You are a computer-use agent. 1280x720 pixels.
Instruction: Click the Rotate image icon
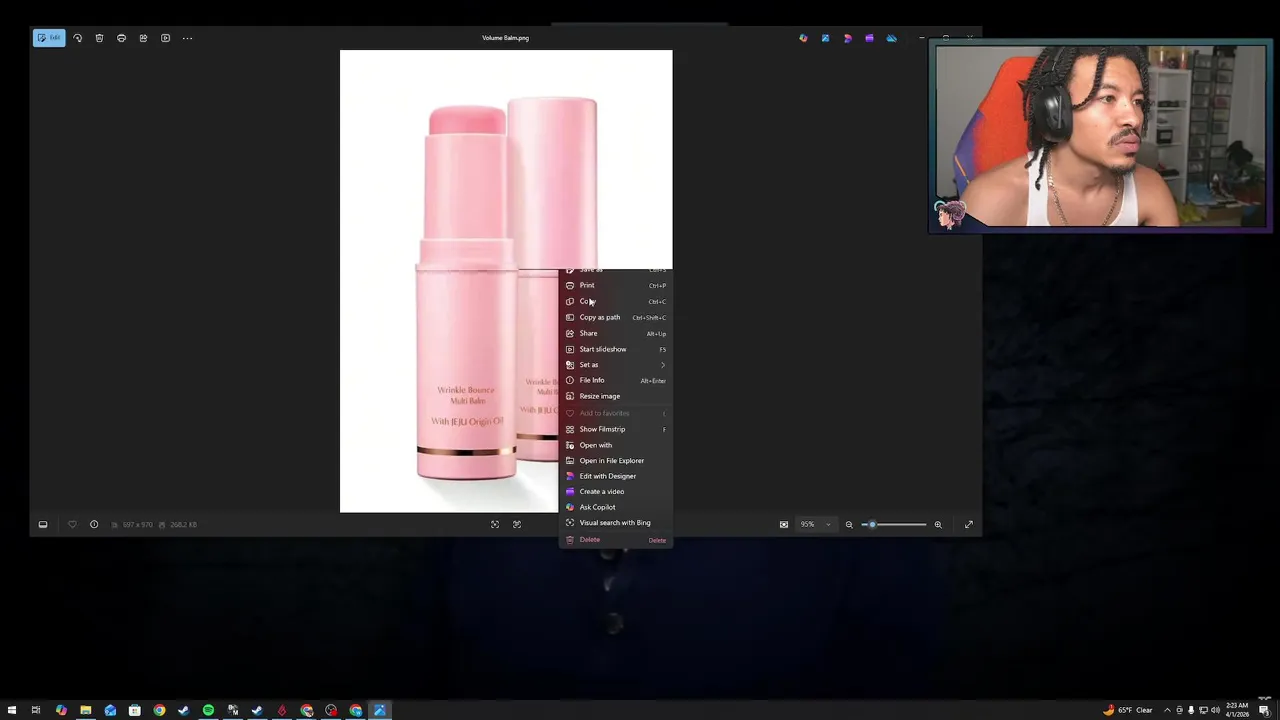pyautogui.click(x=77, y=38)
